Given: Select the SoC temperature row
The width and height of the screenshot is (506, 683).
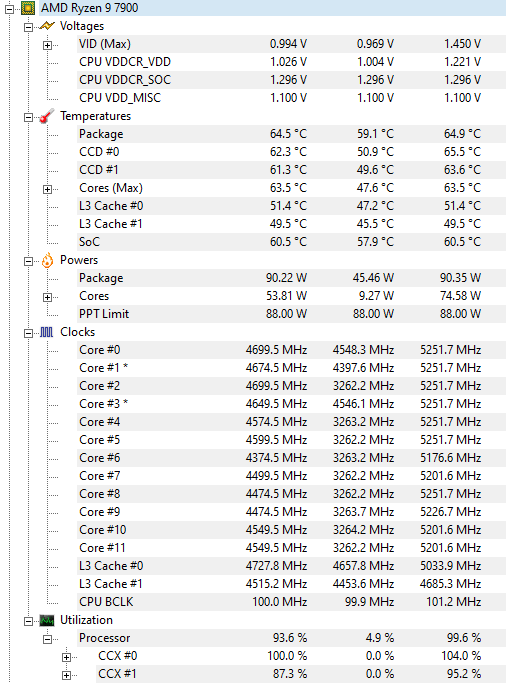Looking at the screenshot, I should tap(291, 241).
